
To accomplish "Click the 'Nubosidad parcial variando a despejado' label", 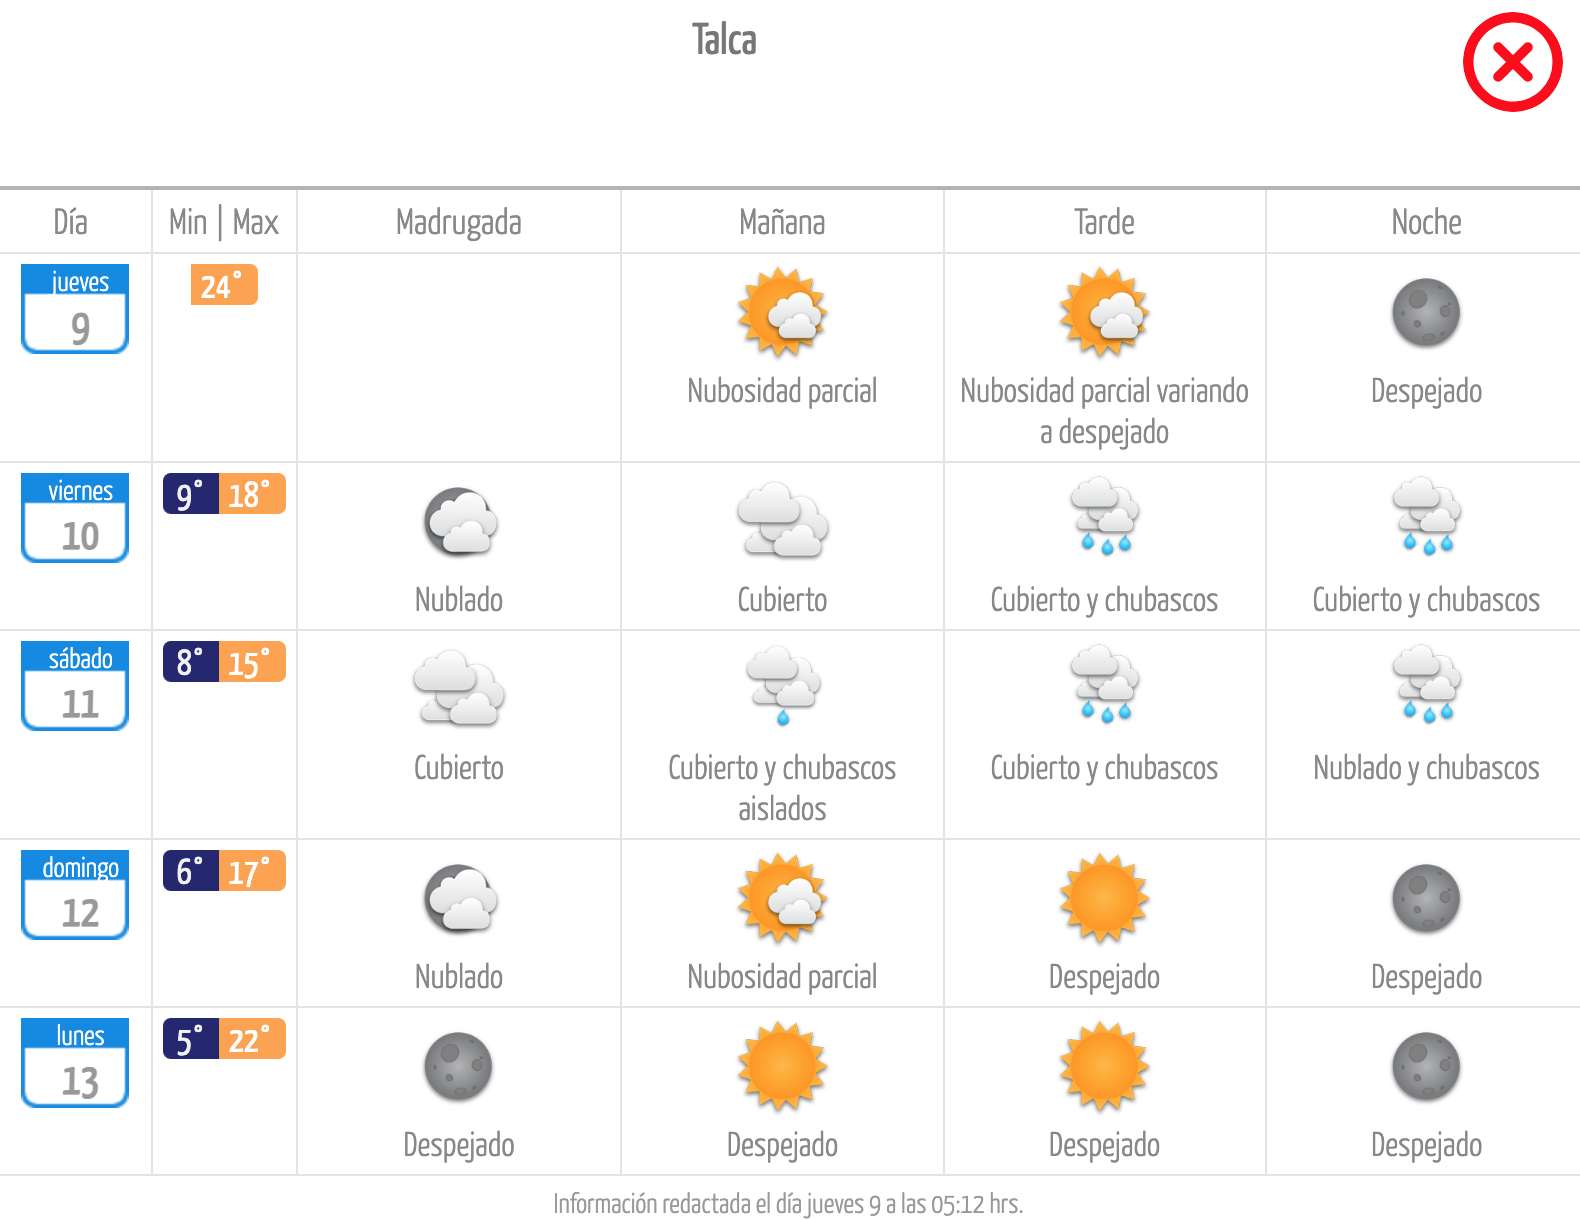I will click(x=1104, y=411).
